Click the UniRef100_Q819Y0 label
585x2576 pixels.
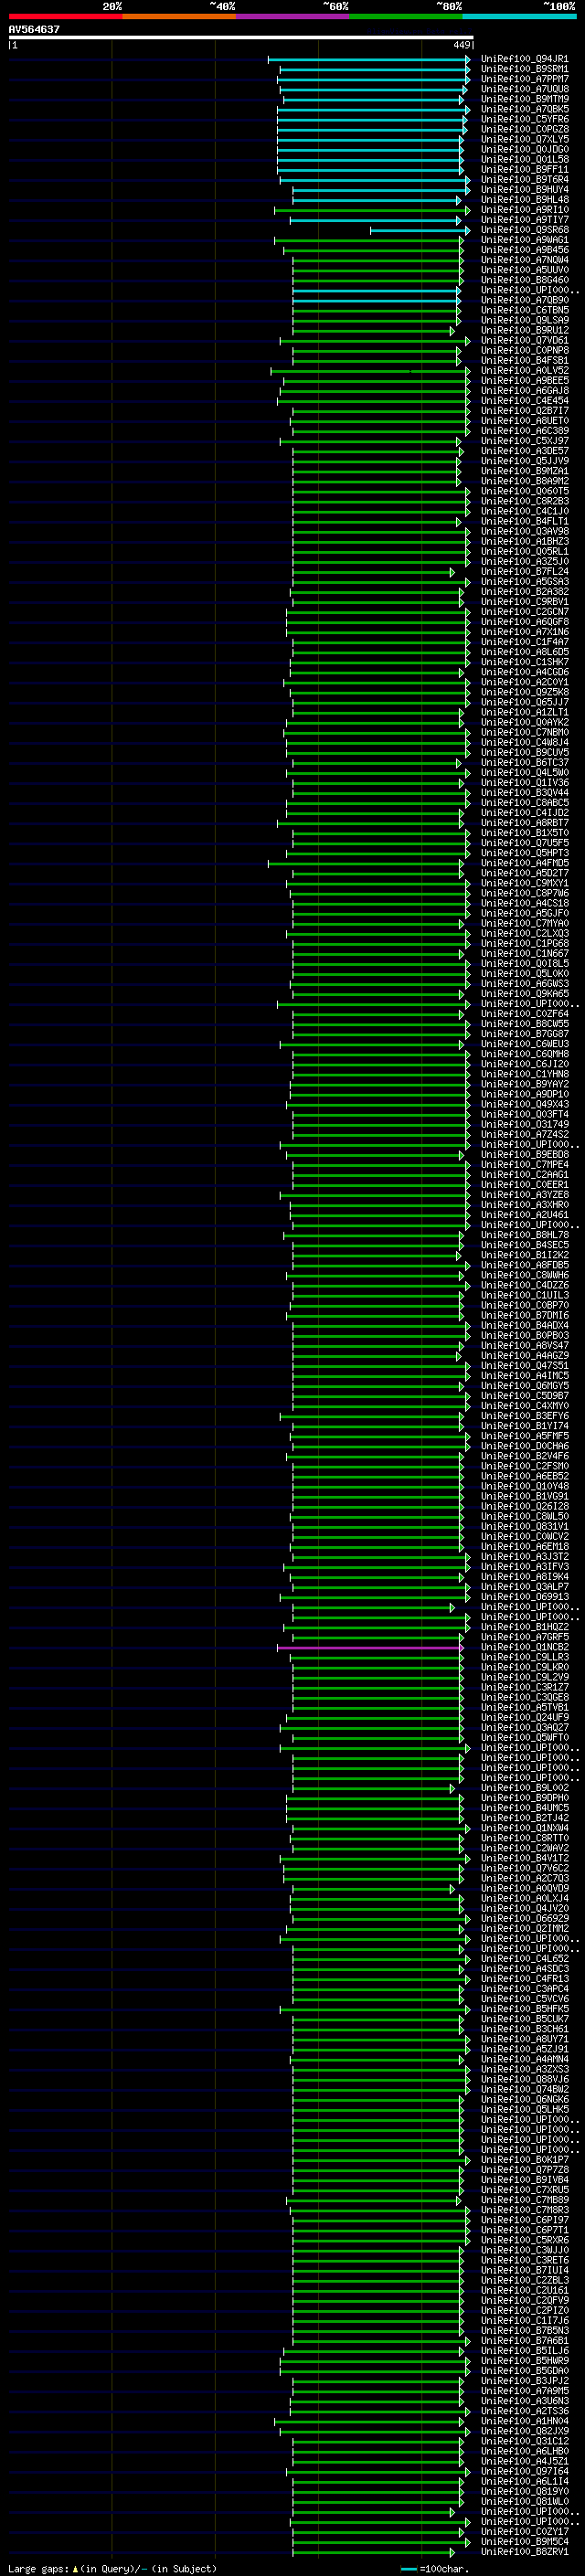point(525,2491)
